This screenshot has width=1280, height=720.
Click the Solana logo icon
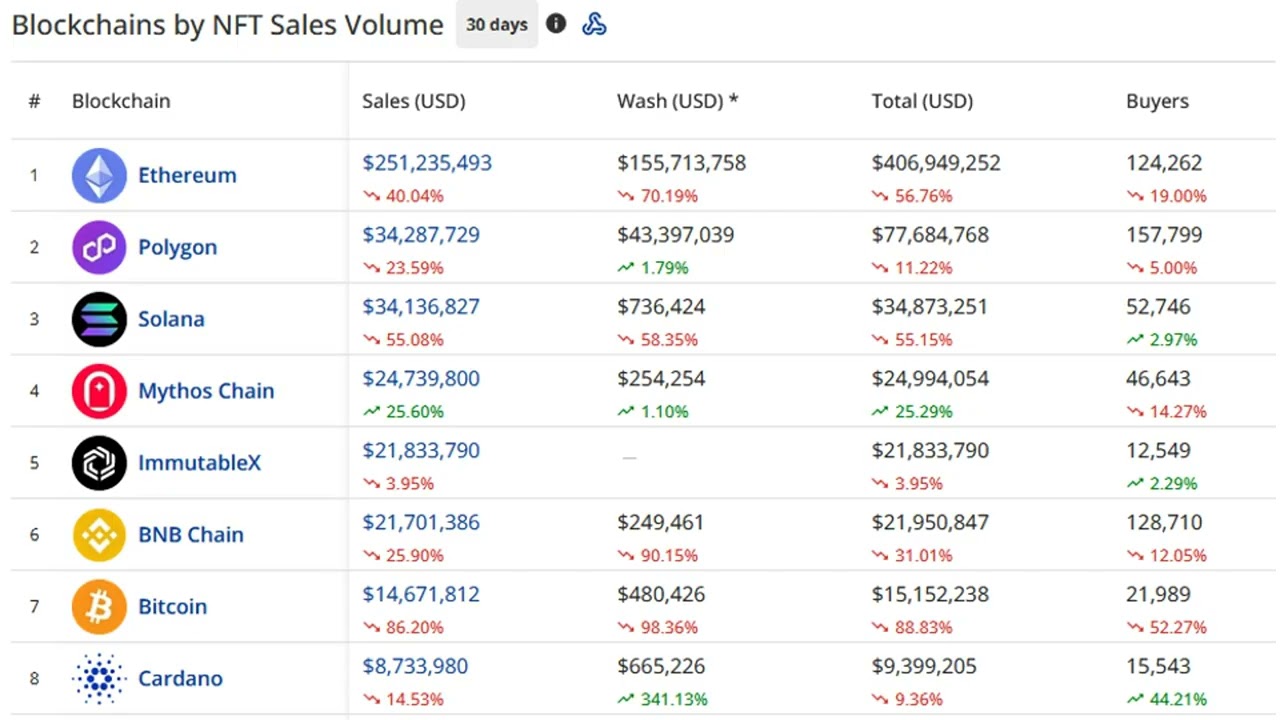tap(99, 319)
